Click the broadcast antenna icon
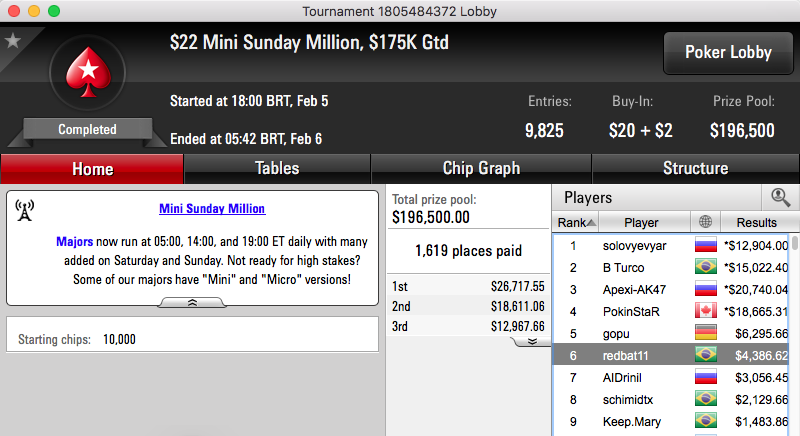800x436 pixels. coord(24,210)
